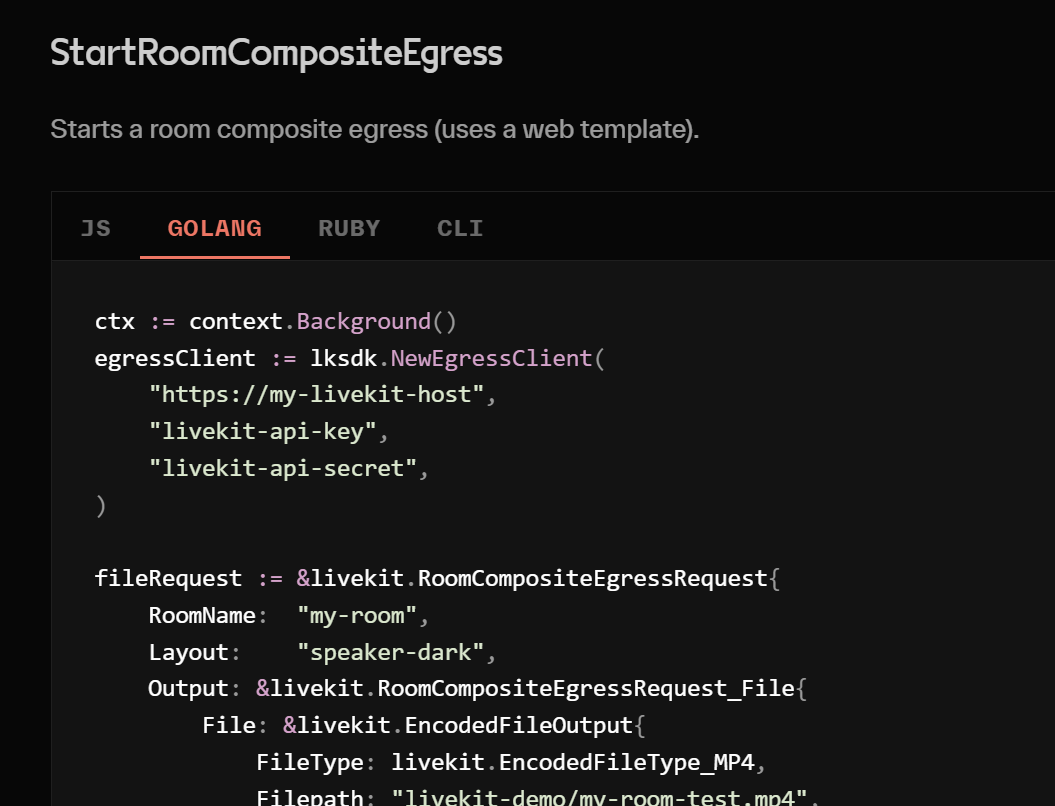The height and width of the screenshot is (806, 1055).
Task: Switch to the JS tab
Action: [x=95, y=228]
